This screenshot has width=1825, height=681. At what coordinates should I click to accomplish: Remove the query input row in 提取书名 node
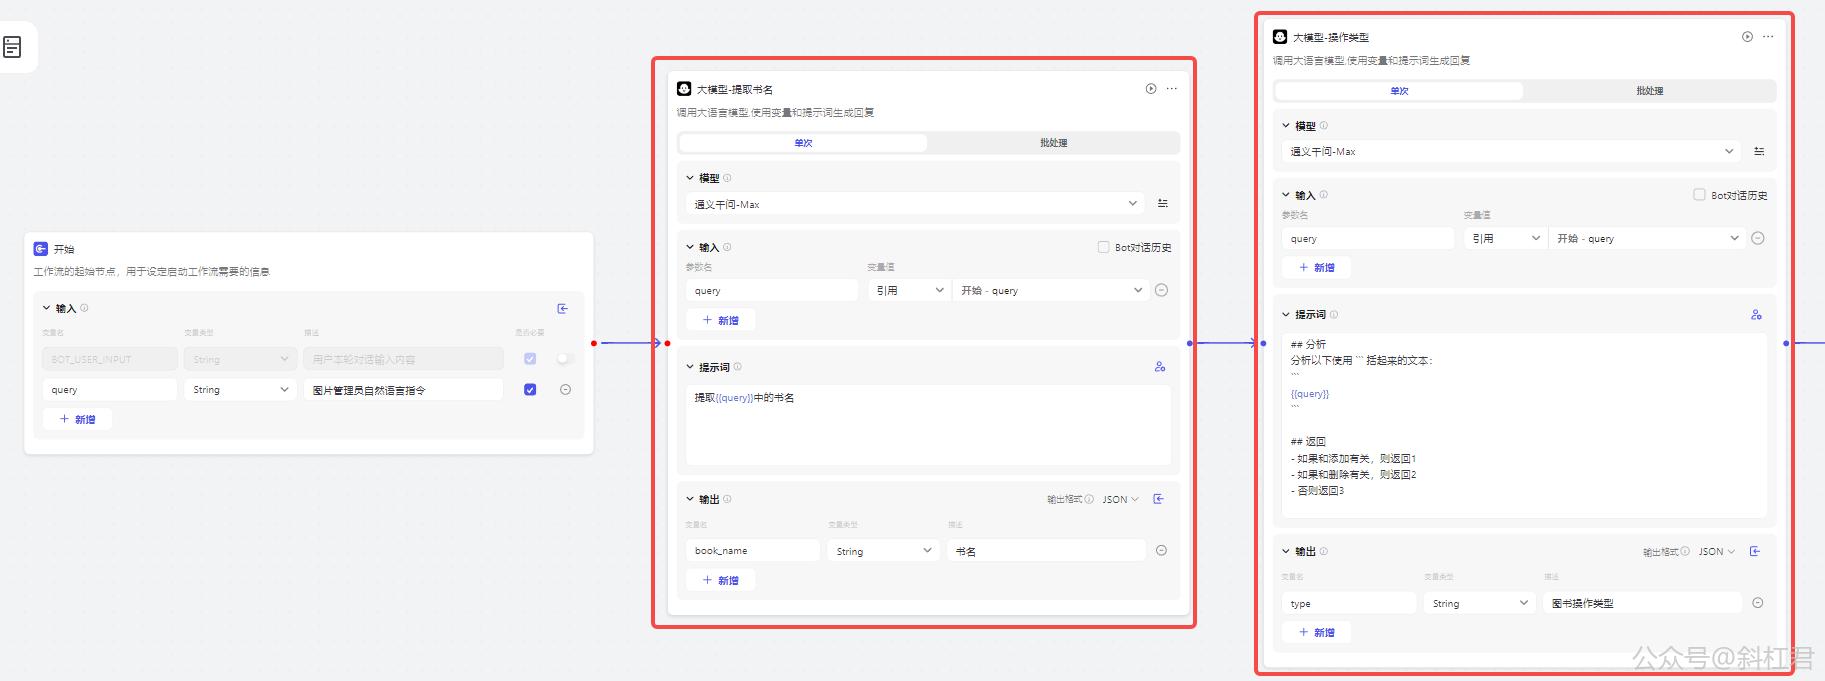point(1161,290)
